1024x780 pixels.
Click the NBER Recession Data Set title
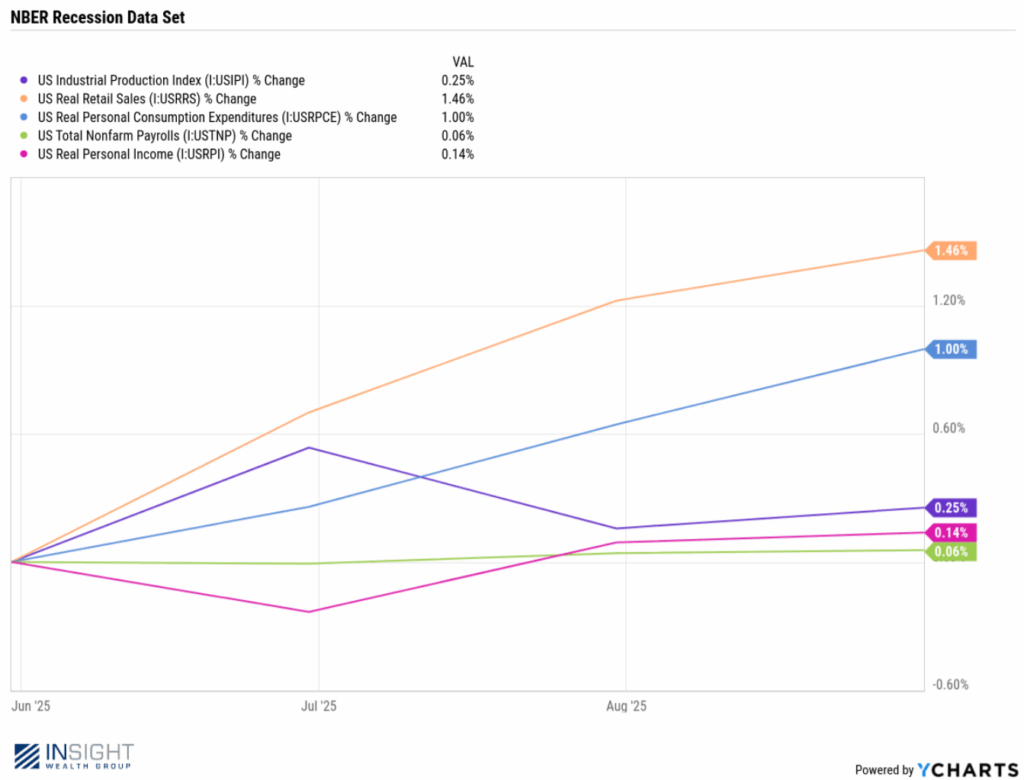coord(97,18)
